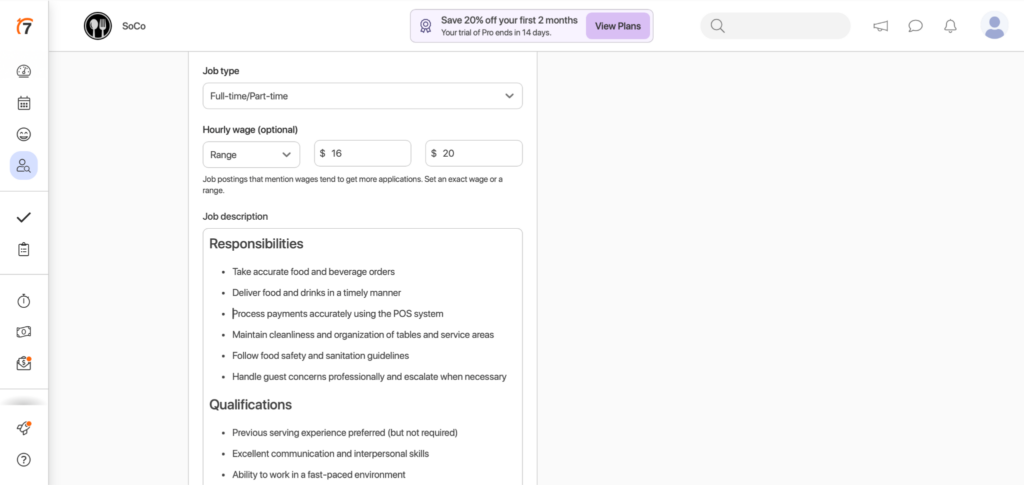The image size is (1024, 485).
Task: Open the stopwatch time clocking icon
Action: [x=24, y=301]
